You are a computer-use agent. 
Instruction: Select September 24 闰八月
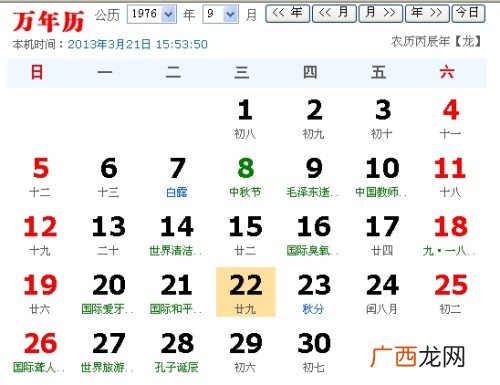382,294
